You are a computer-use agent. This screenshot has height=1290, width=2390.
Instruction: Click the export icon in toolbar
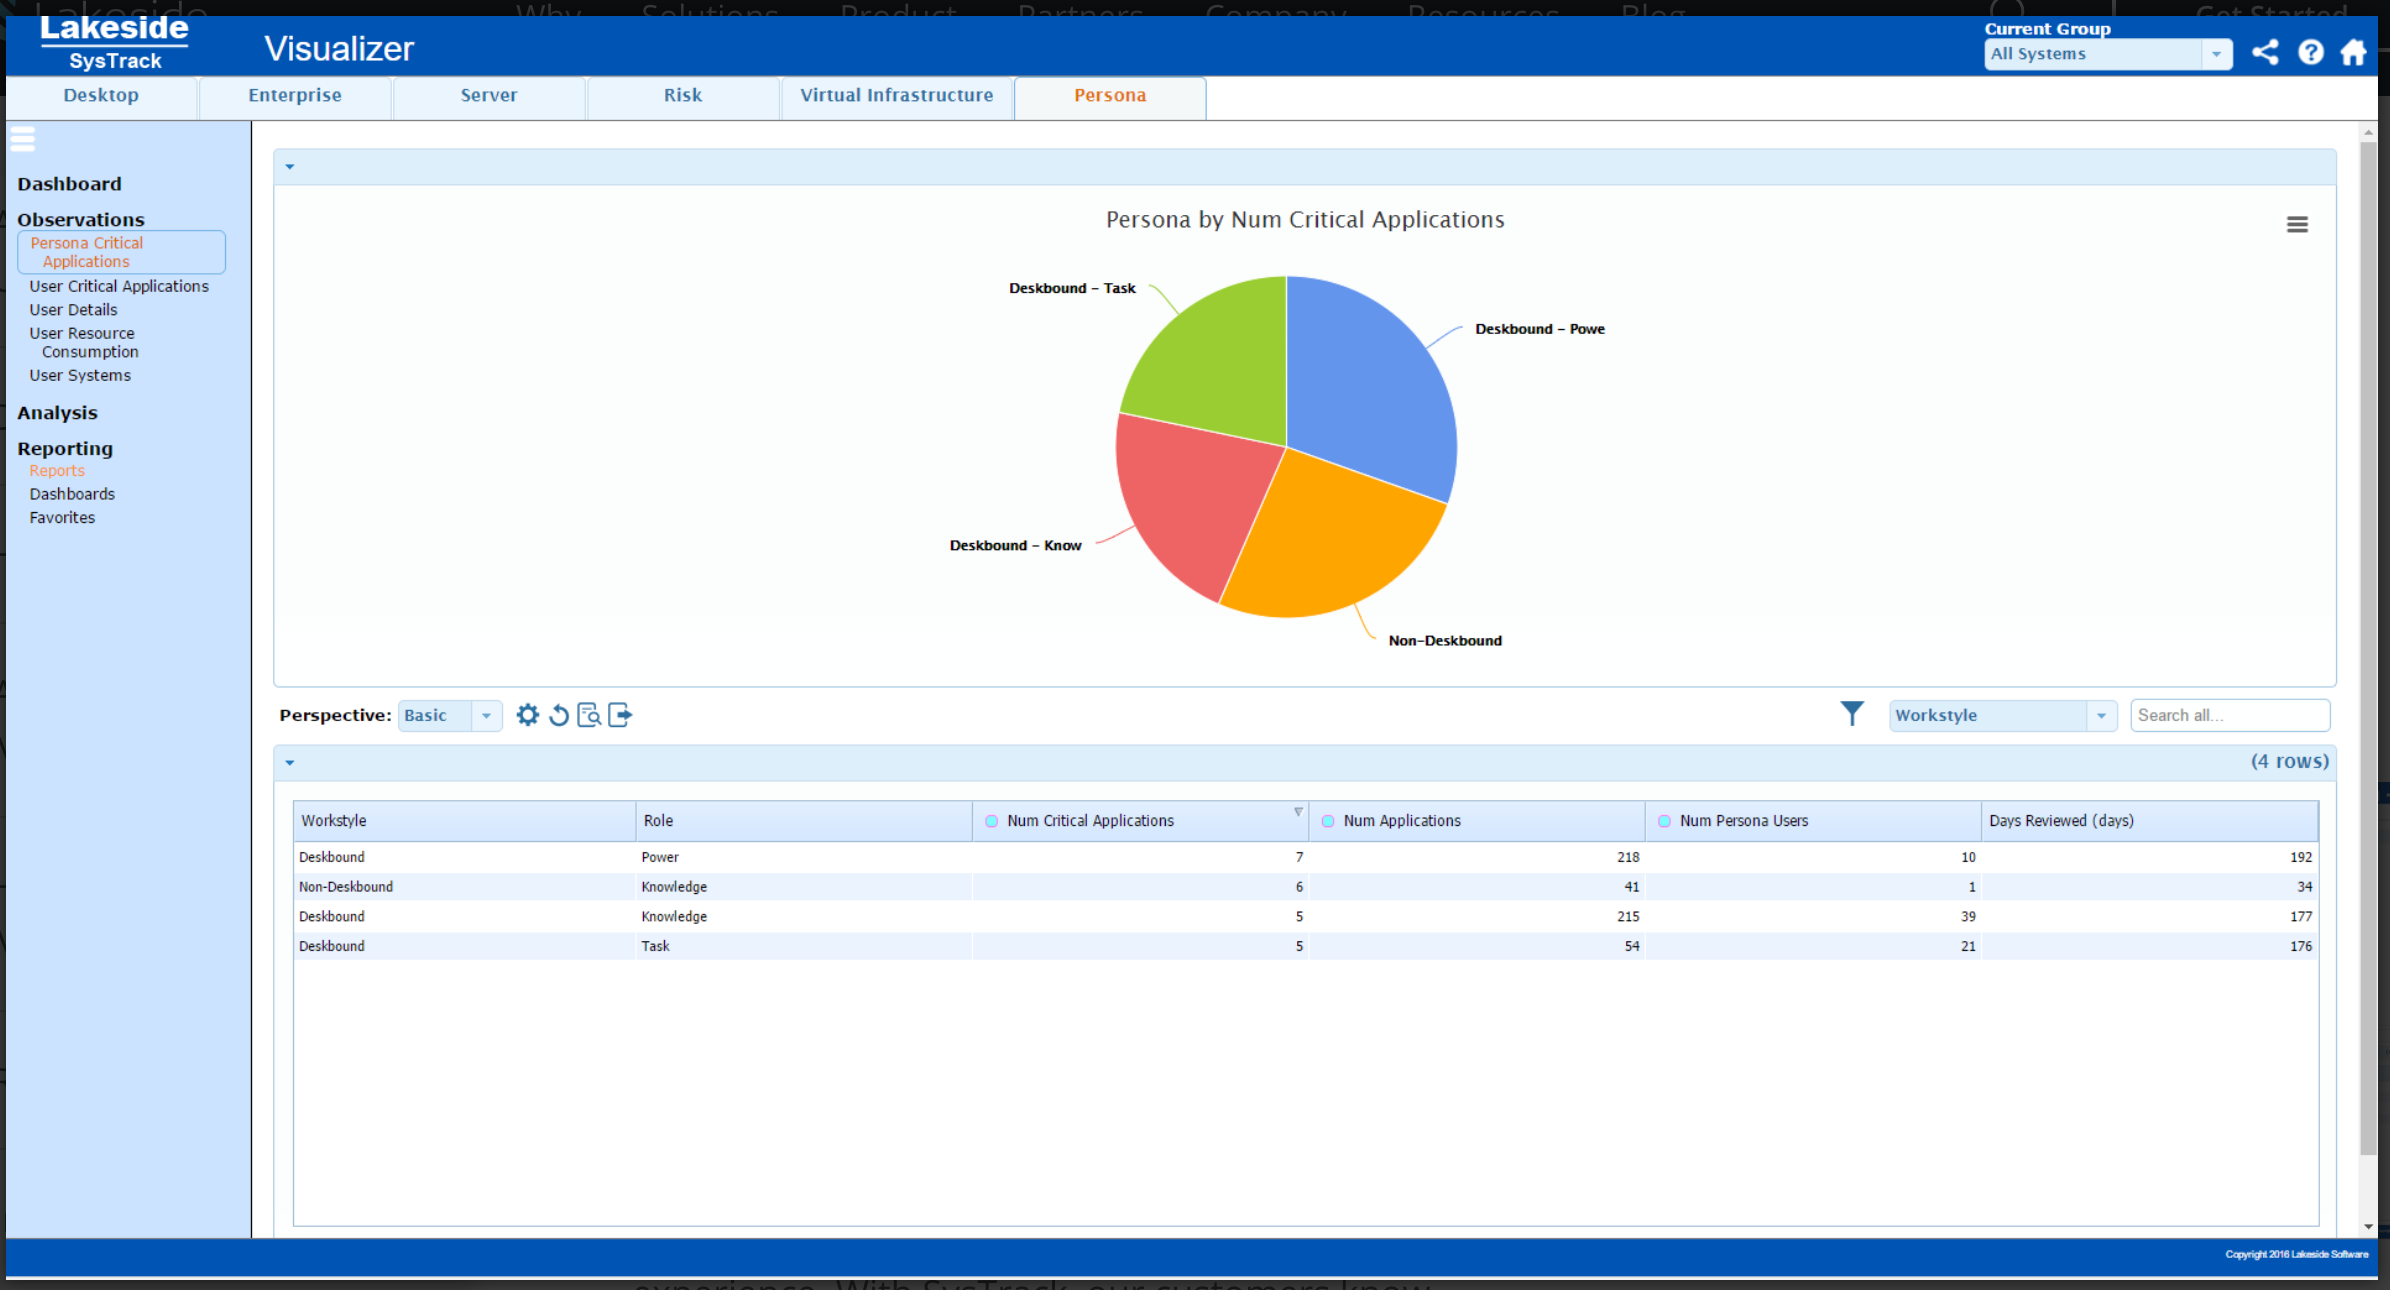(620, 715)
